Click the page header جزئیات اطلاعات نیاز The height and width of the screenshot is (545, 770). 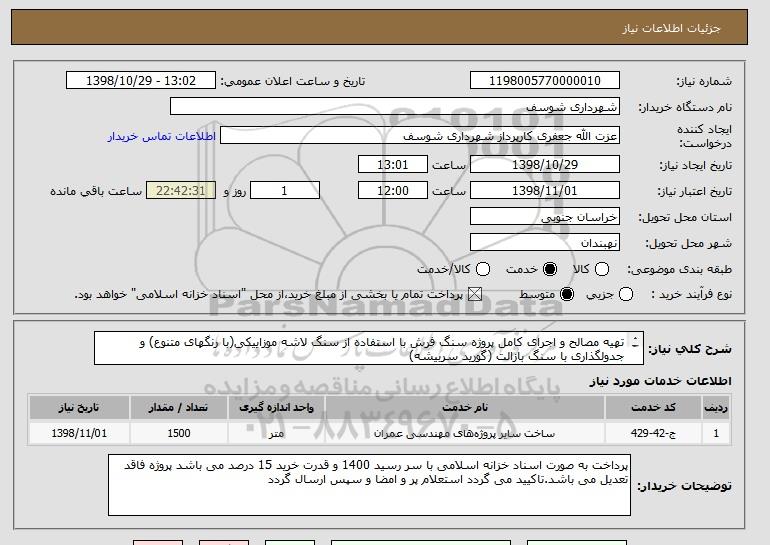(x=671, y=28)
